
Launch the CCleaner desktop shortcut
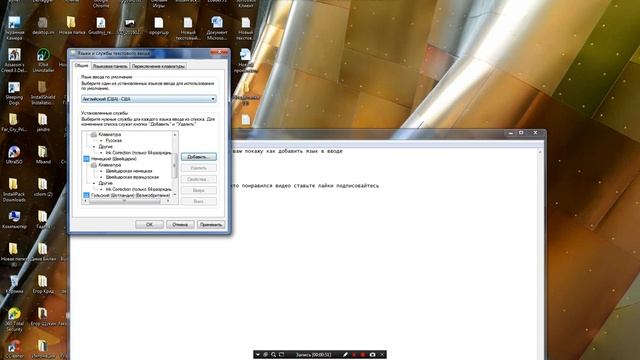pos(14,349)
